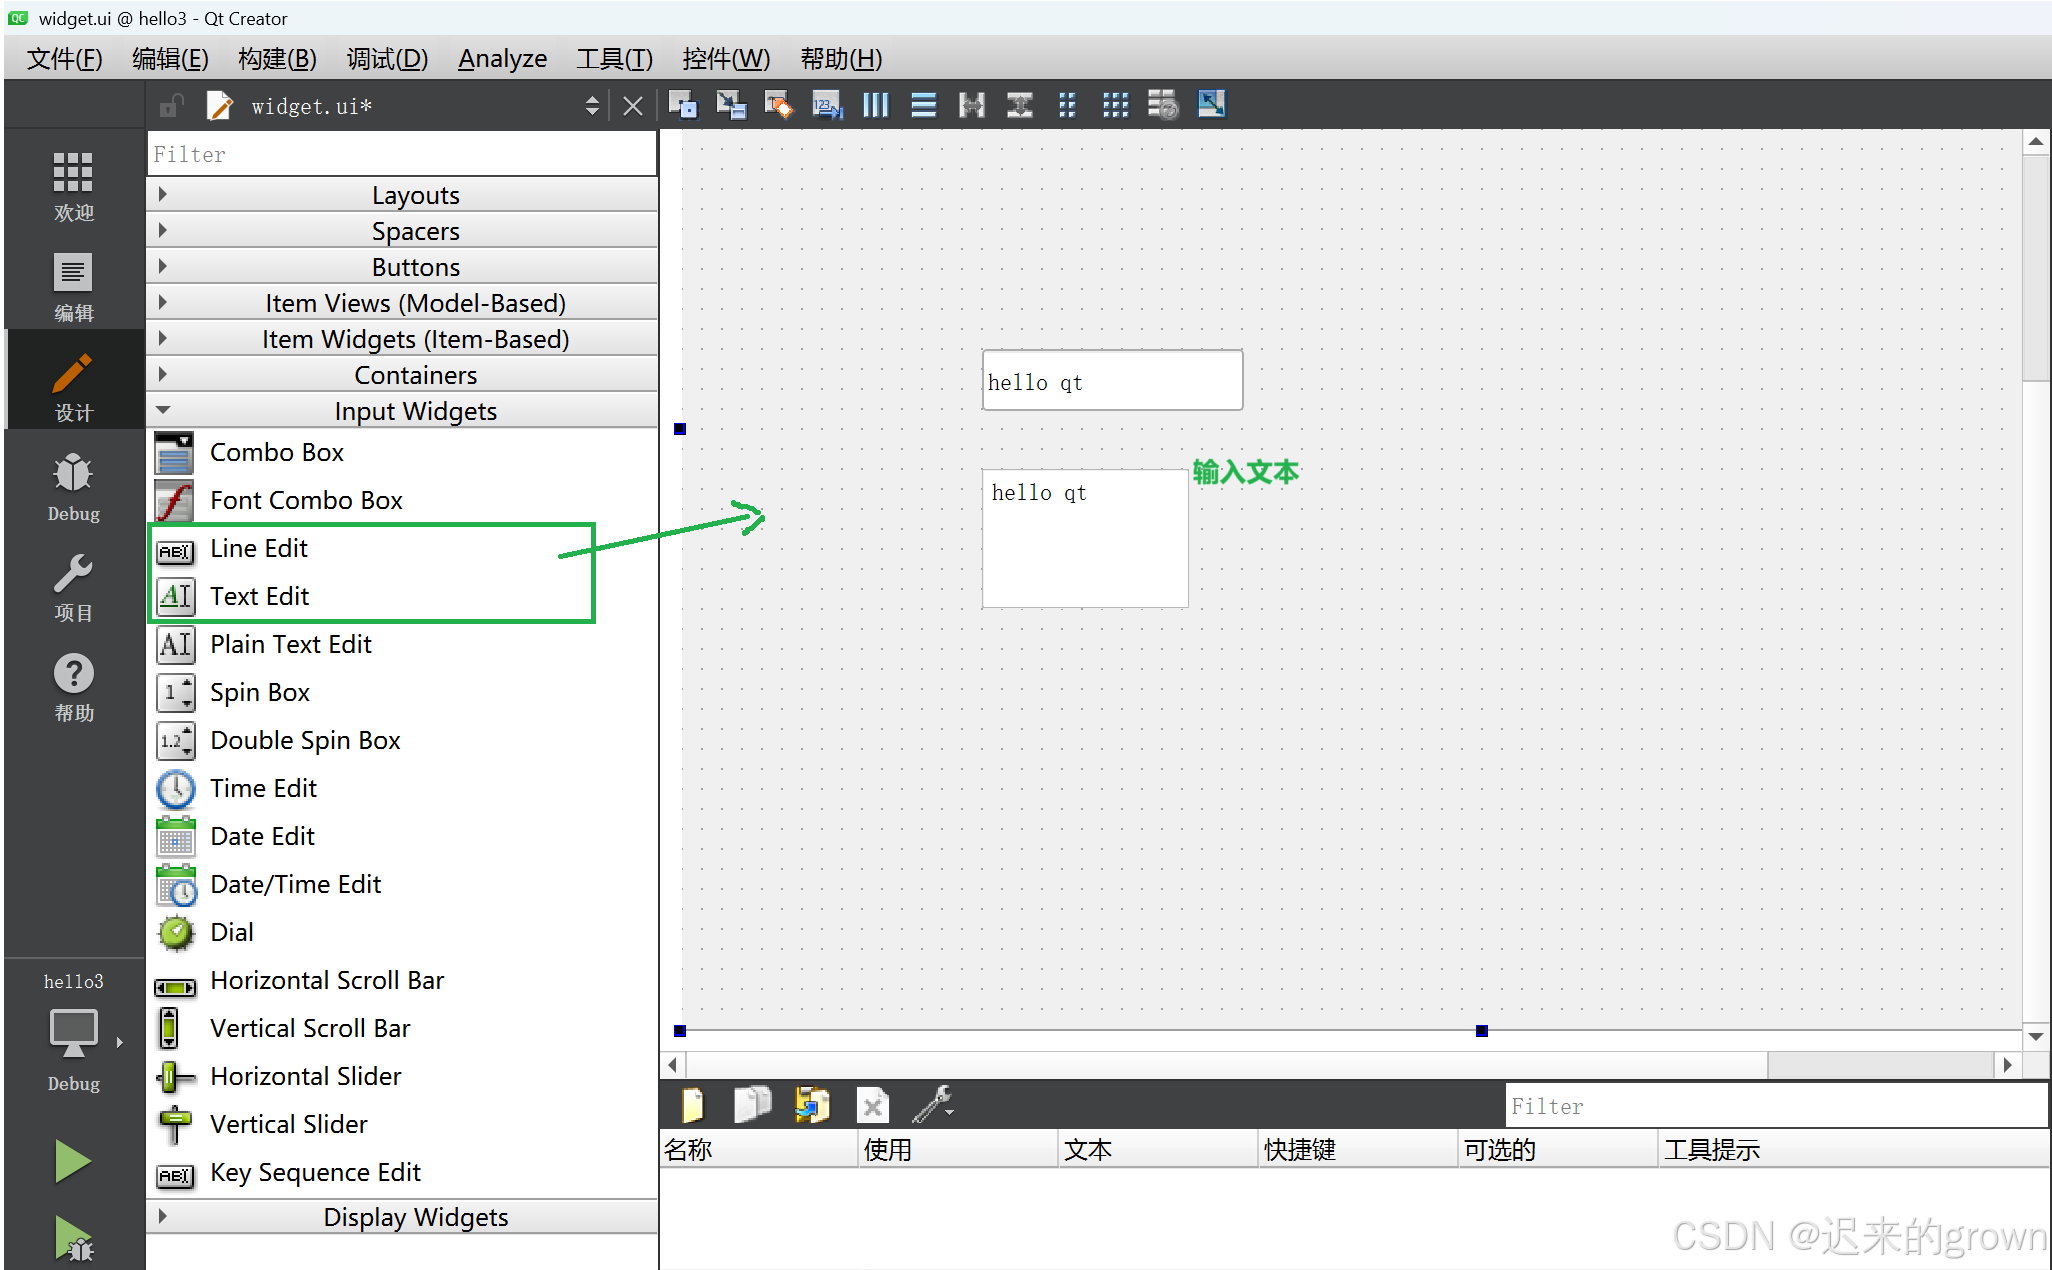Viewport: 2052px width, 1270px height.
Task: Open the Analyze menu
Action: (x=502, y=59)
